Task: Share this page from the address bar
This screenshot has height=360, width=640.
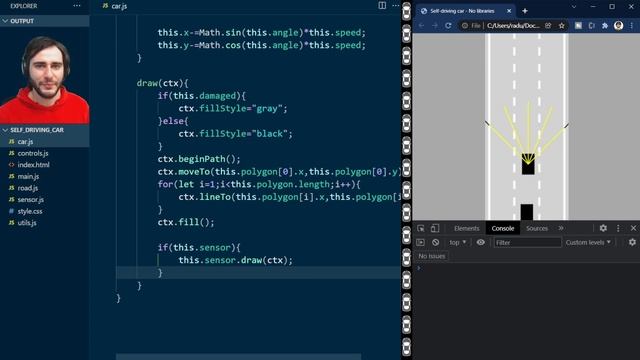Action: pos(548,25)
